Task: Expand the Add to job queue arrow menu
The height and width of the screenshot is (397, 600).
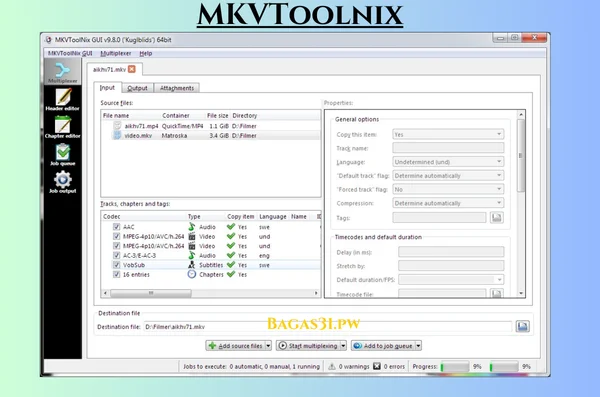Action: point(418,346)
